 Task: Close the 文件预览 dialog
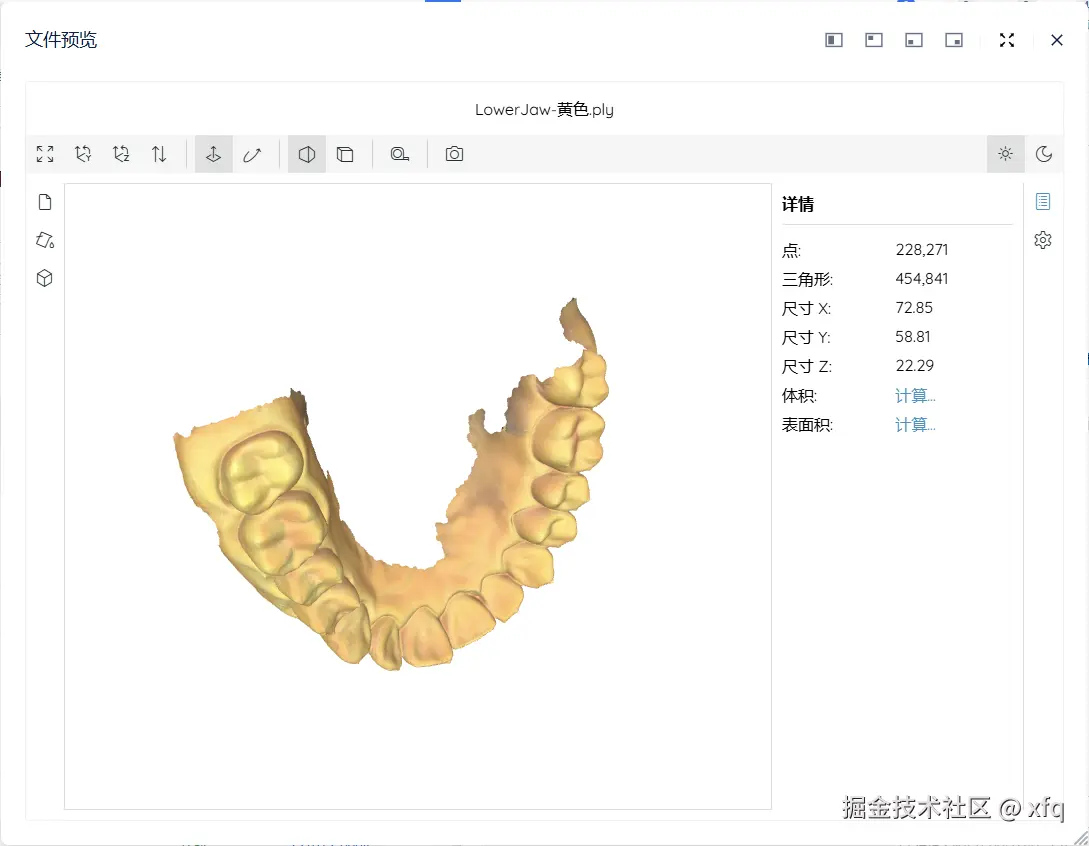(x=1057, y=40)
